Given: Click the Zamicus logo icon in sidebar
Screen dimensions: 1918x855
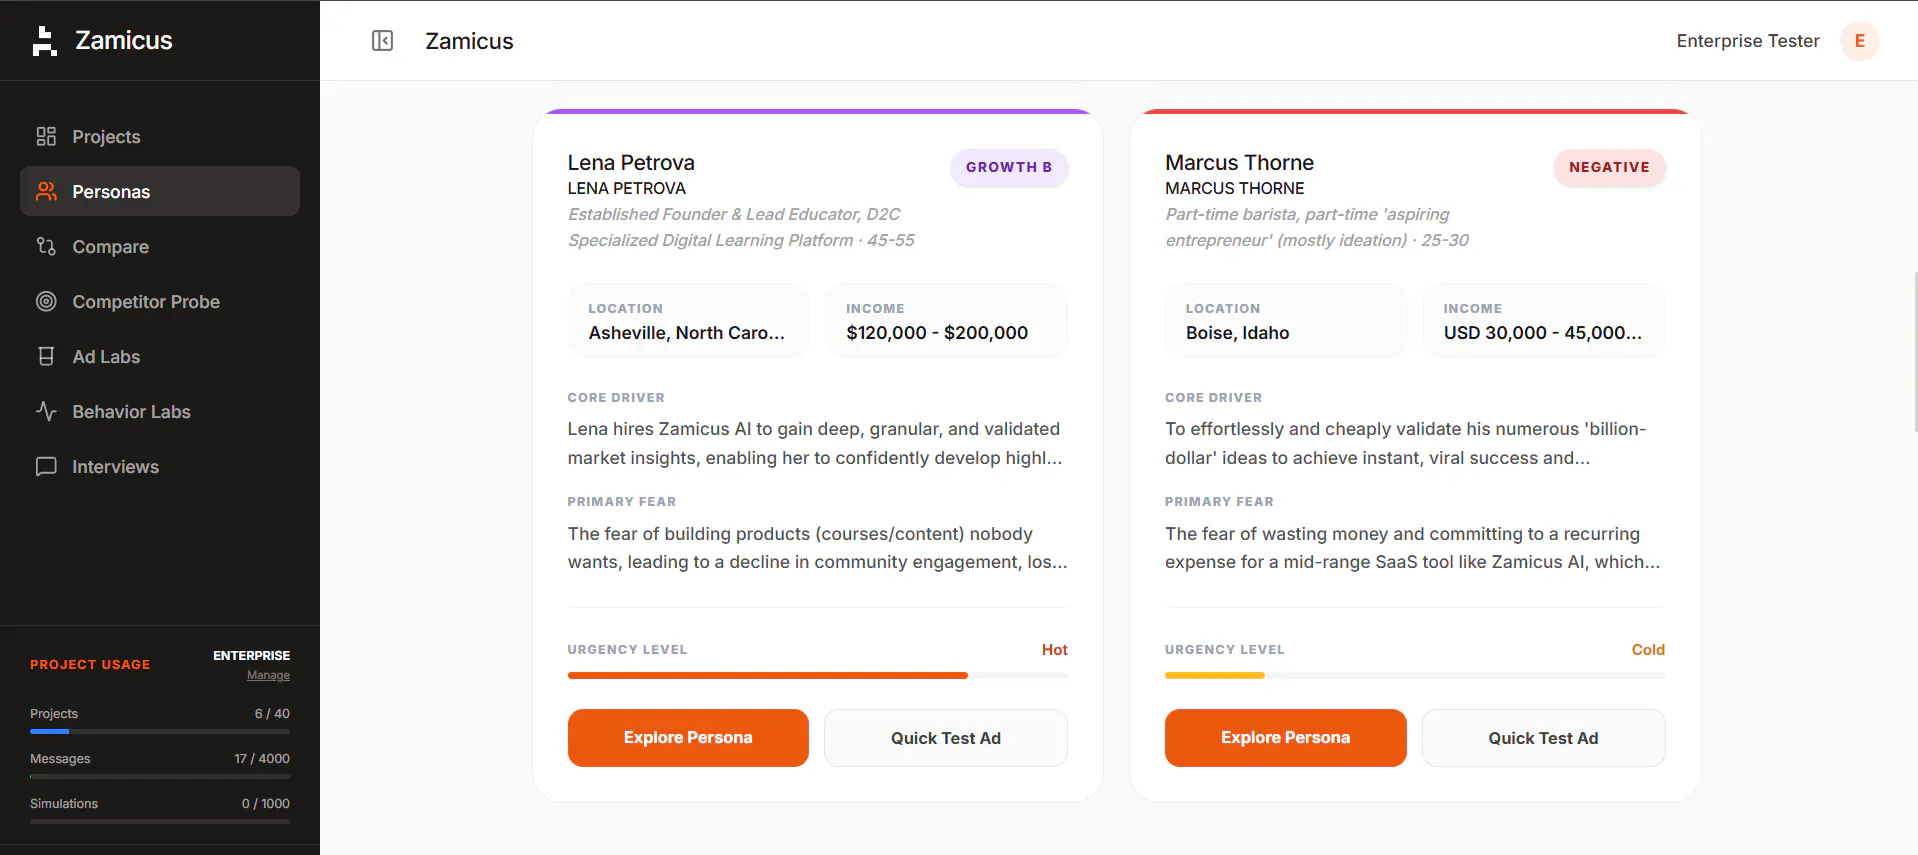Looking at the screenshot, I should coord(44,41).
